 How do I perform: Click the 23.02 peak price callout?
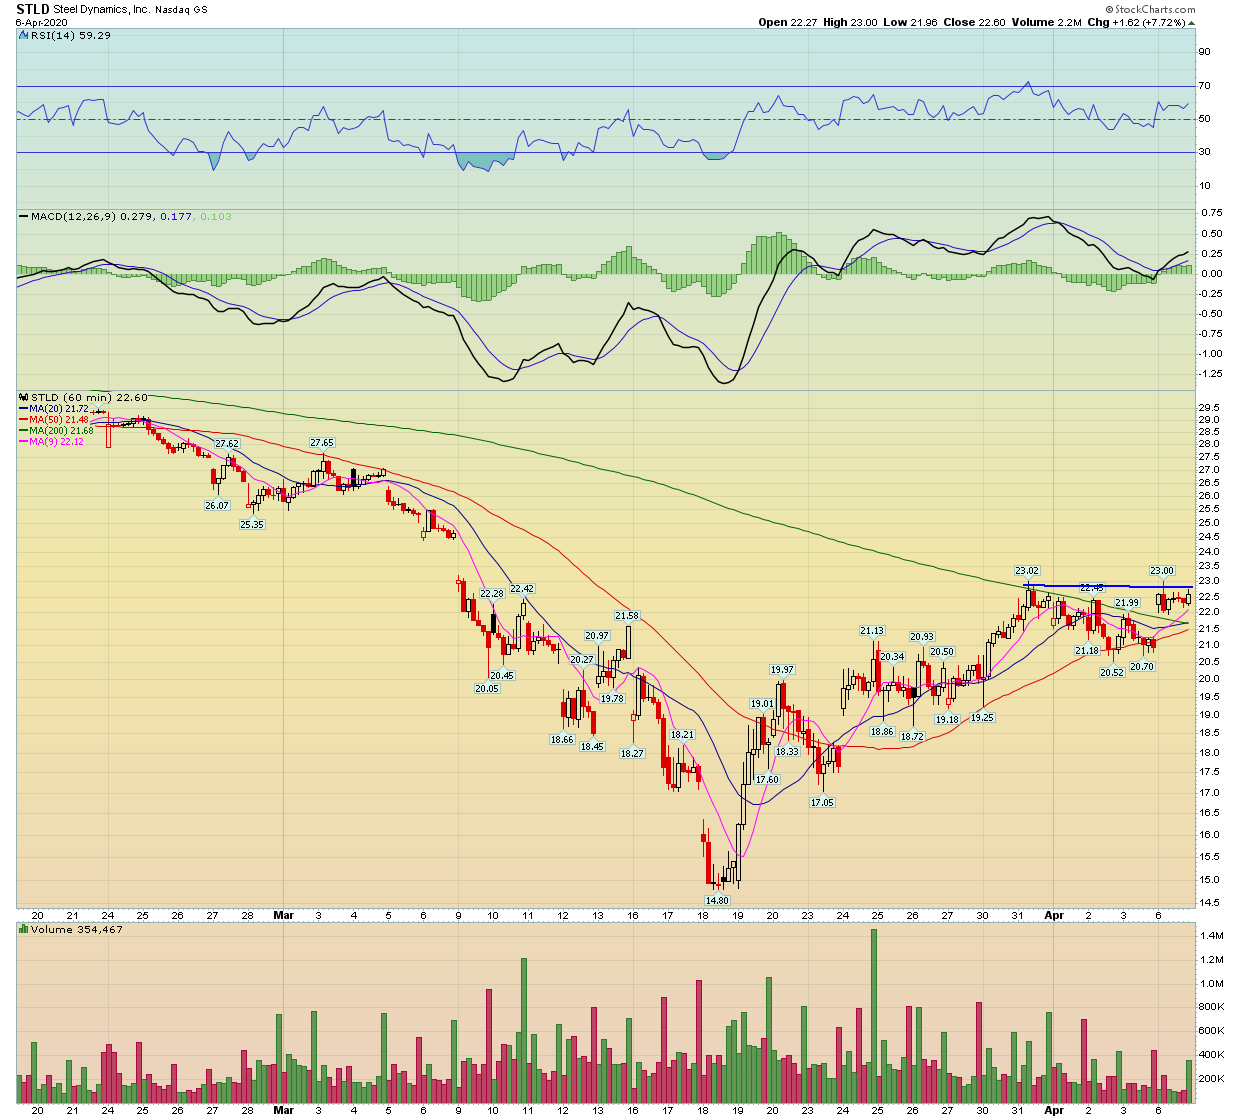[1027, 571]
